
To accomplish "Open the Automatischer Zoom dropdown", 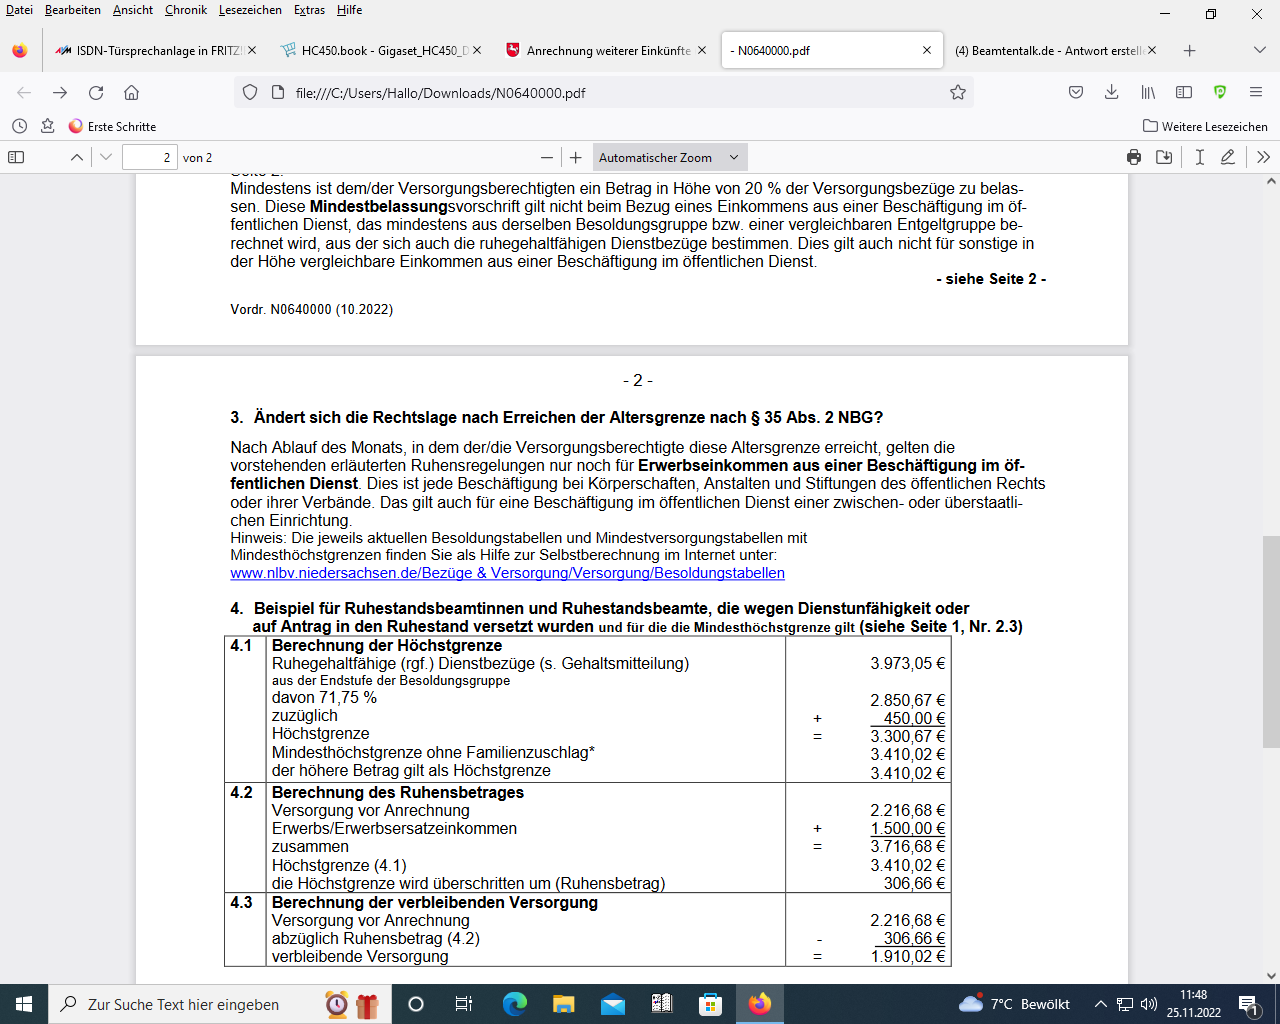I will [x=669, y=157].
